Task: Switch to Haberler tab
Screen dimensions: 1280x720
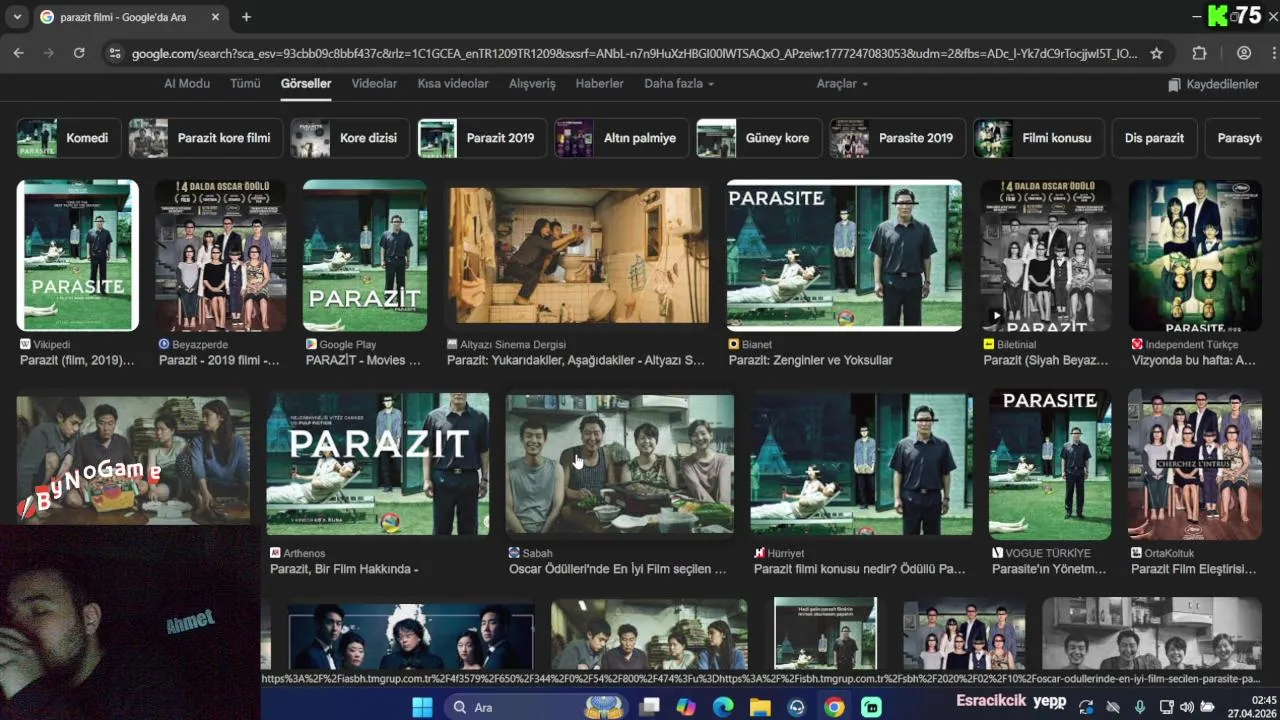Action: click(x=599, y=84)
